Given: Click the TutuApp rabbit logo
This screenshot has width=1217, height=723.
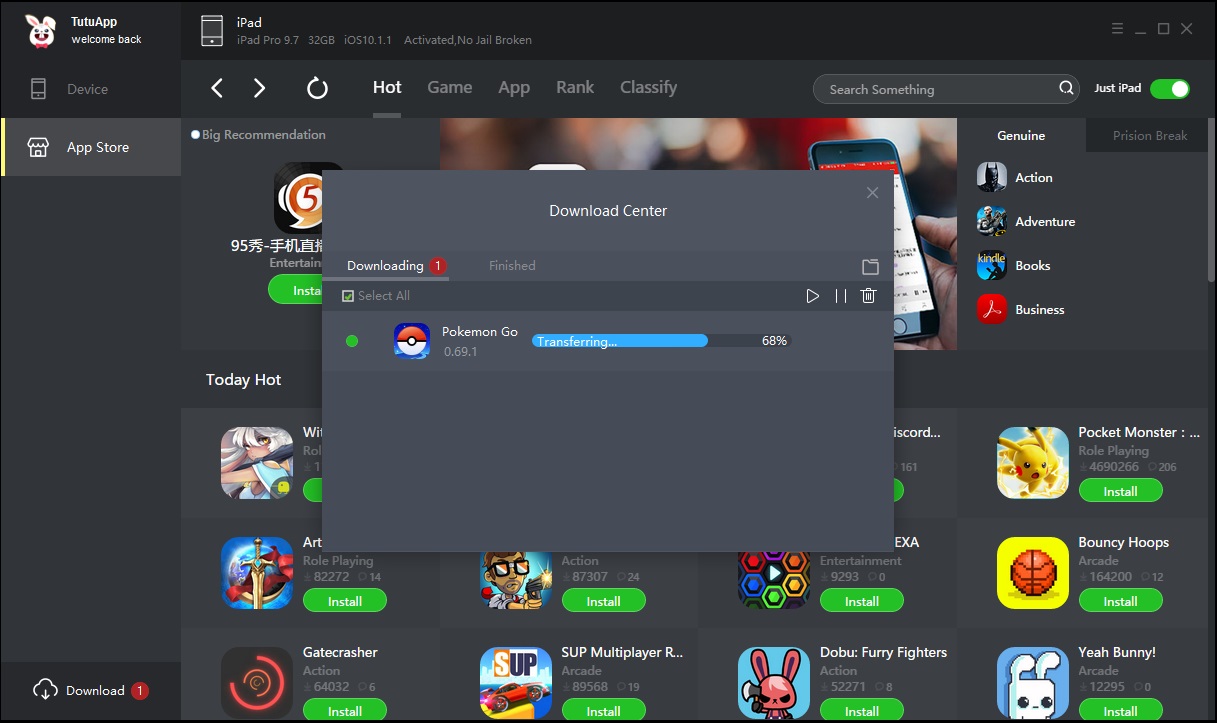Looking at the screenshot, I should [42, 31].
